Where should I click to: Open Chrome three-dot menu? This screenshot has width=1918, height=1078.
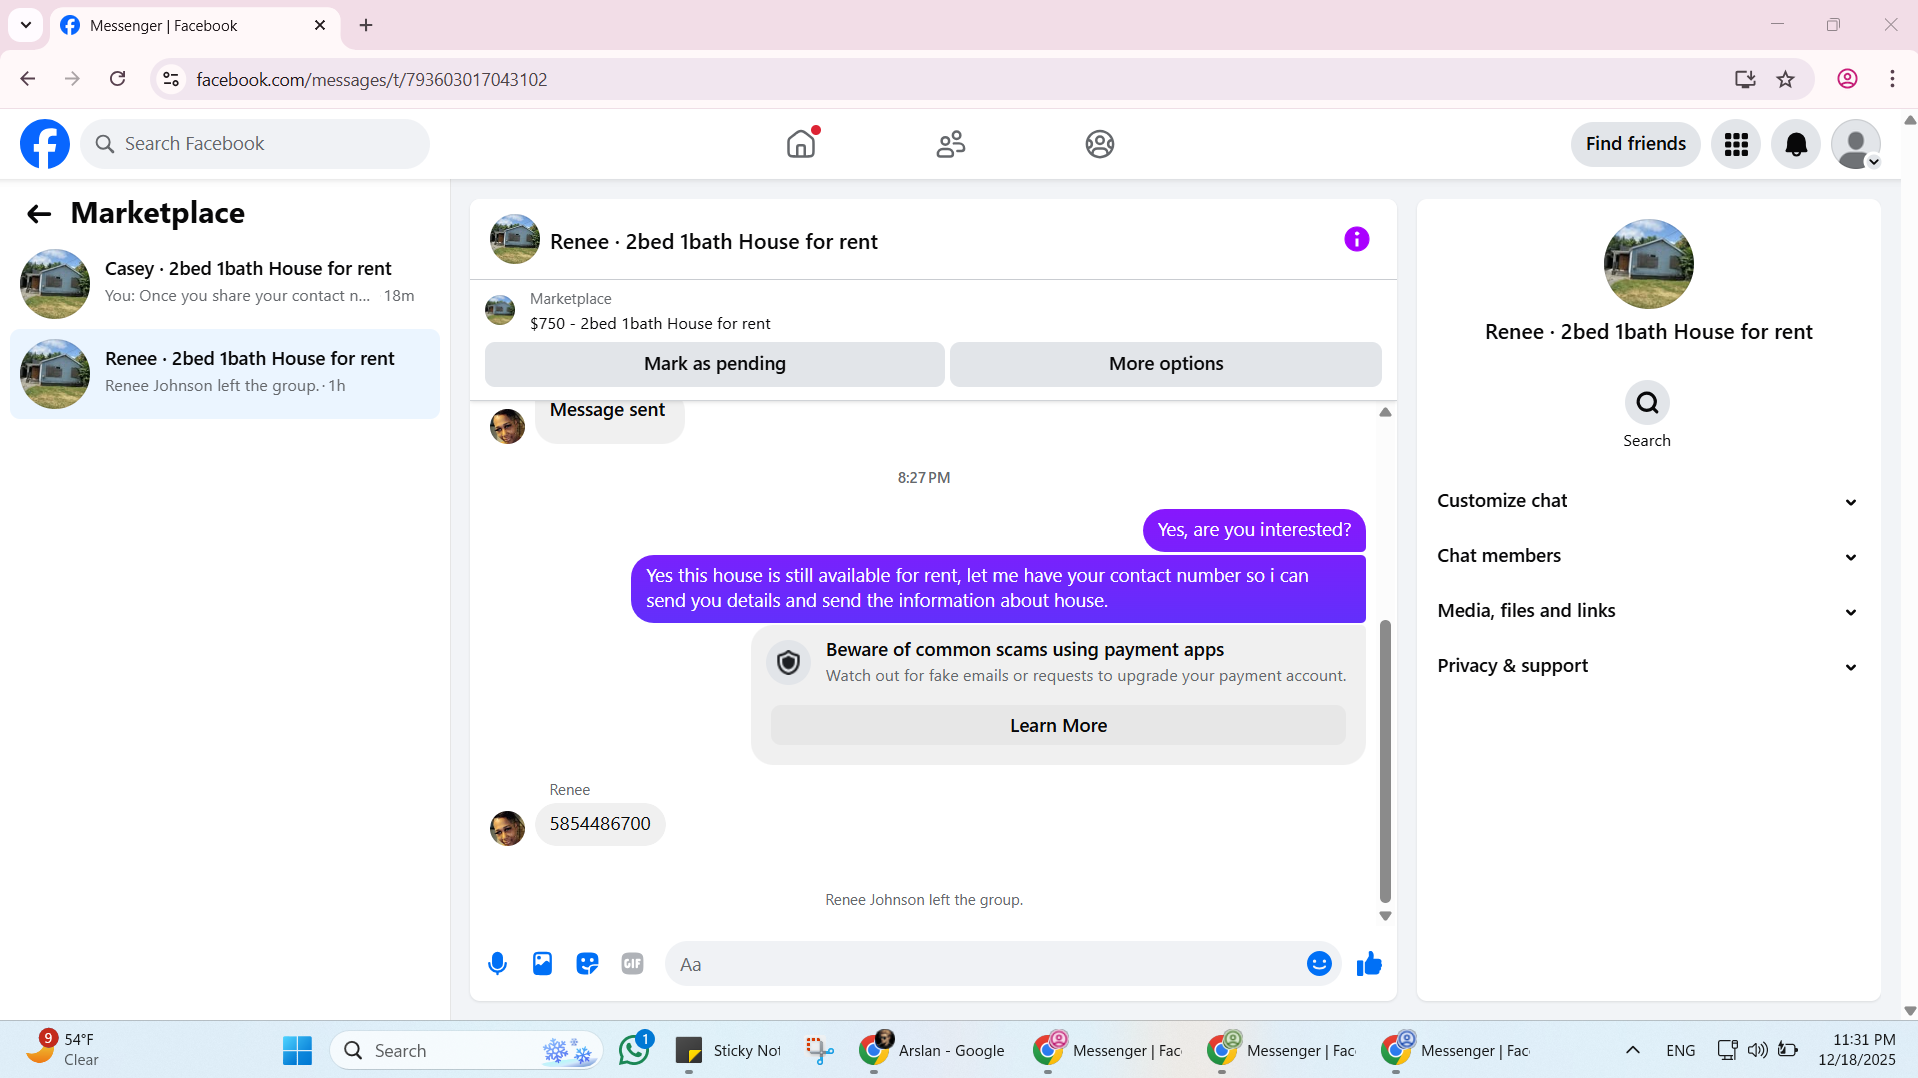click(x=1892, y=79)
